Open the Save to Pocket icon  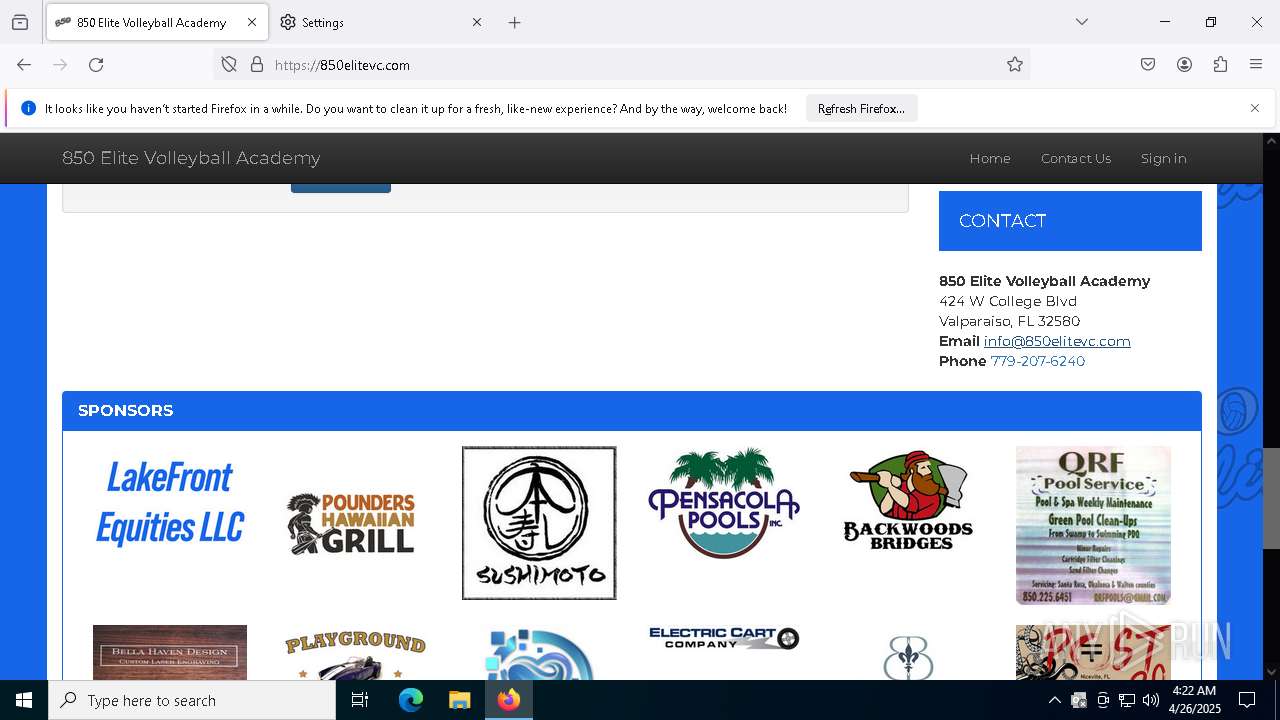[x=1148, y=65]
